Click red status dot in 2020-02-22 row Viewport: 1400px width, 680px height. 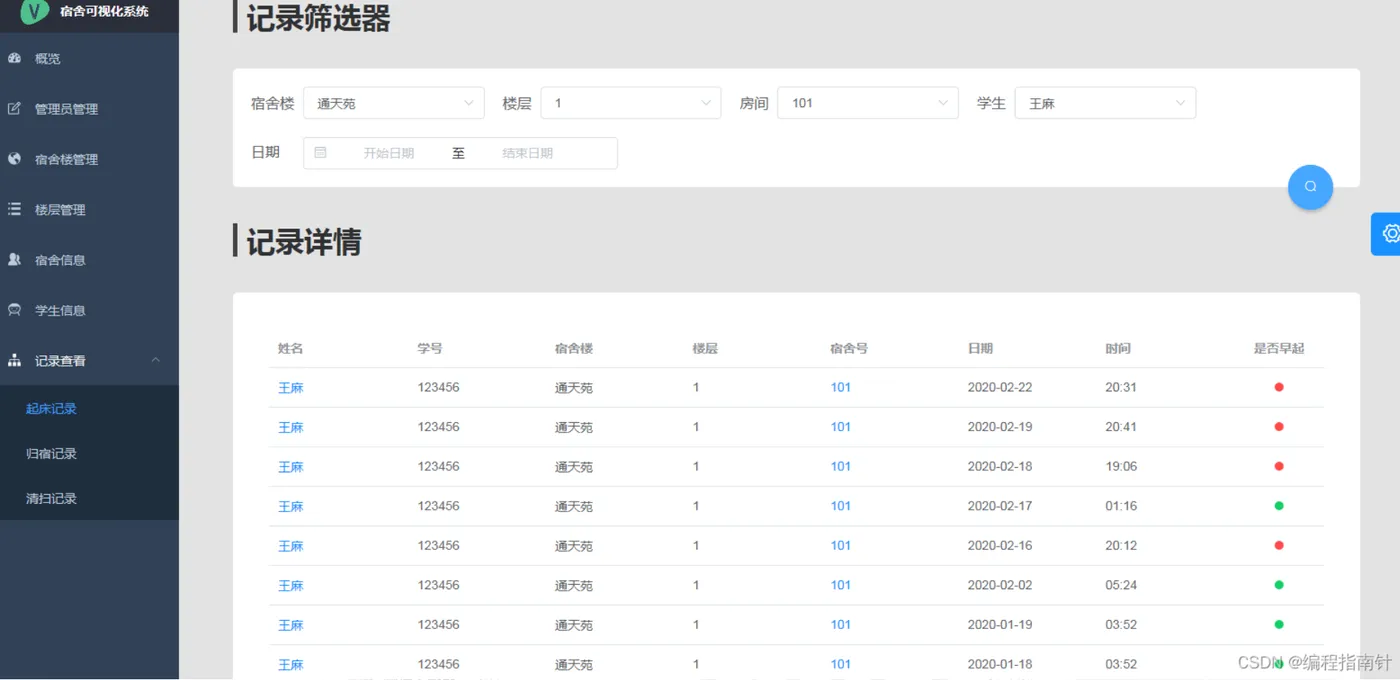click(1279, 387)
